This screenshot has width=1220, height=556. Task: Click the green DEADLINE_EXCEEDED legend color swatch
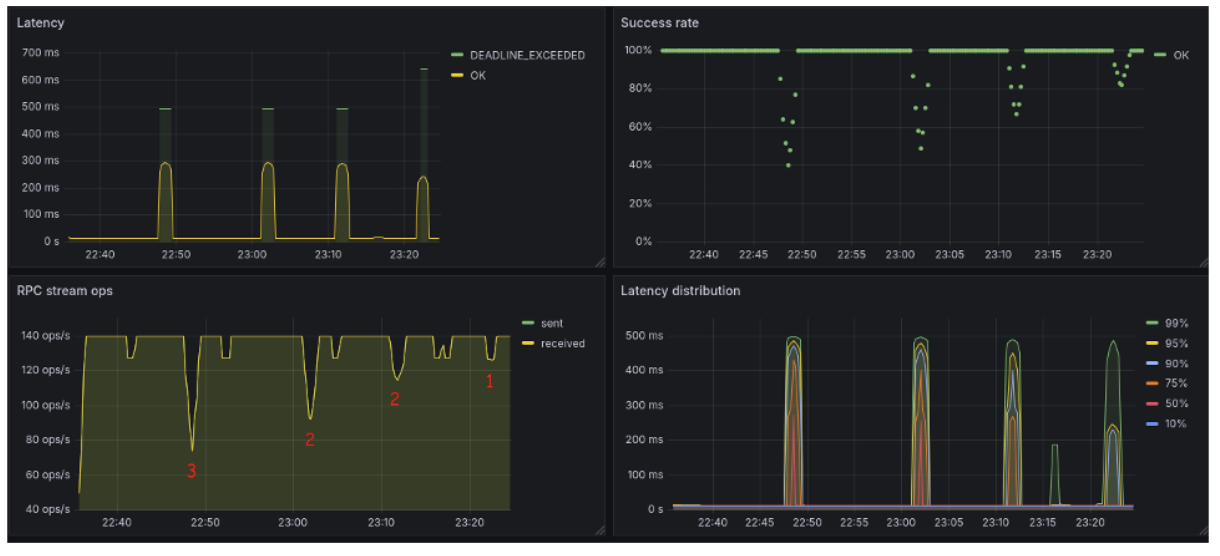coord(457,55)
